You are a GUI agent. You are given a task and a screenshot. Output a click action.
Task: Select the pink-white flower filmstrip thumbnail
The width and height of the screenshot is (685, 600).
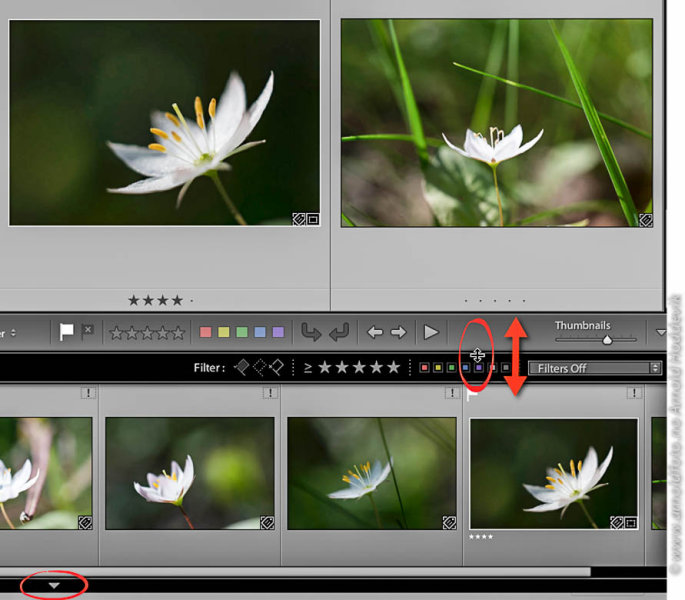pos(190,473)
